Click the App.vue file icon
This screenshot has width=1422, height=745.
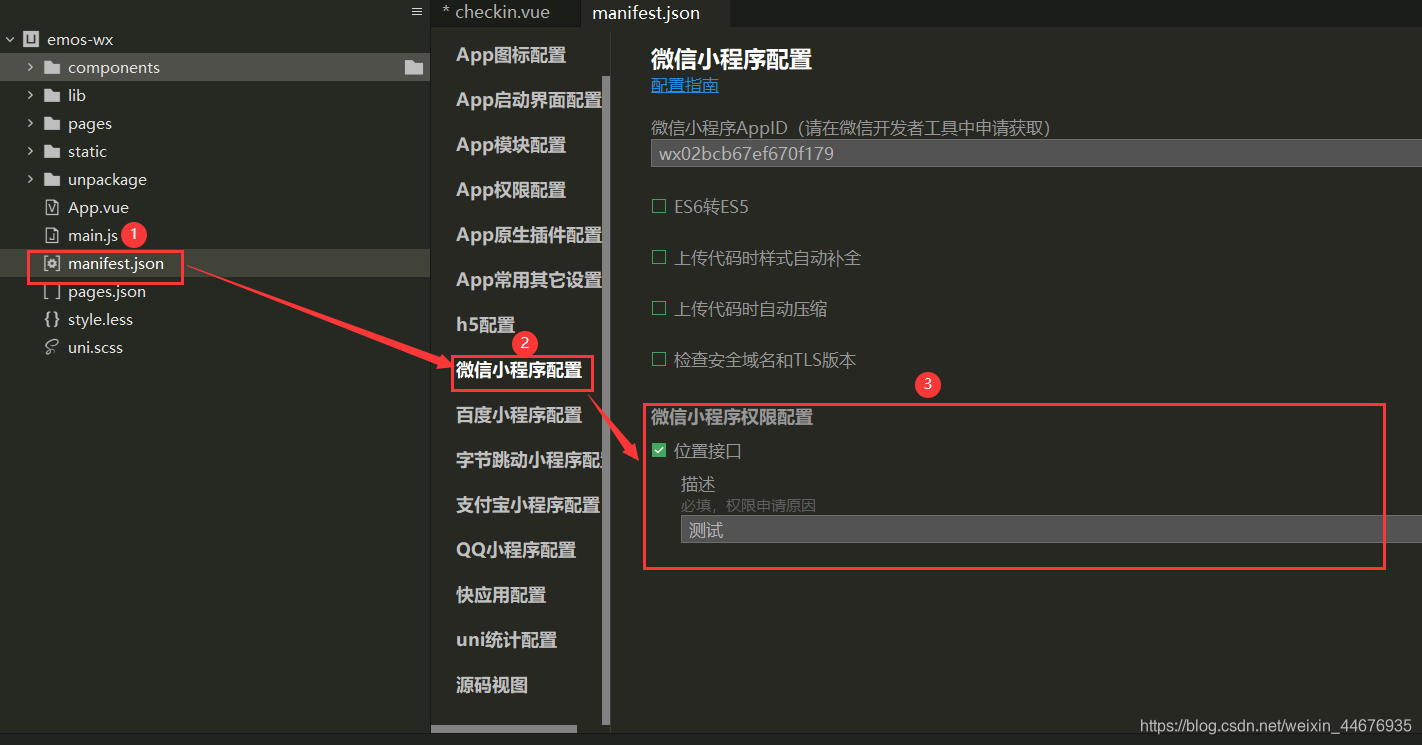[52, 208]
